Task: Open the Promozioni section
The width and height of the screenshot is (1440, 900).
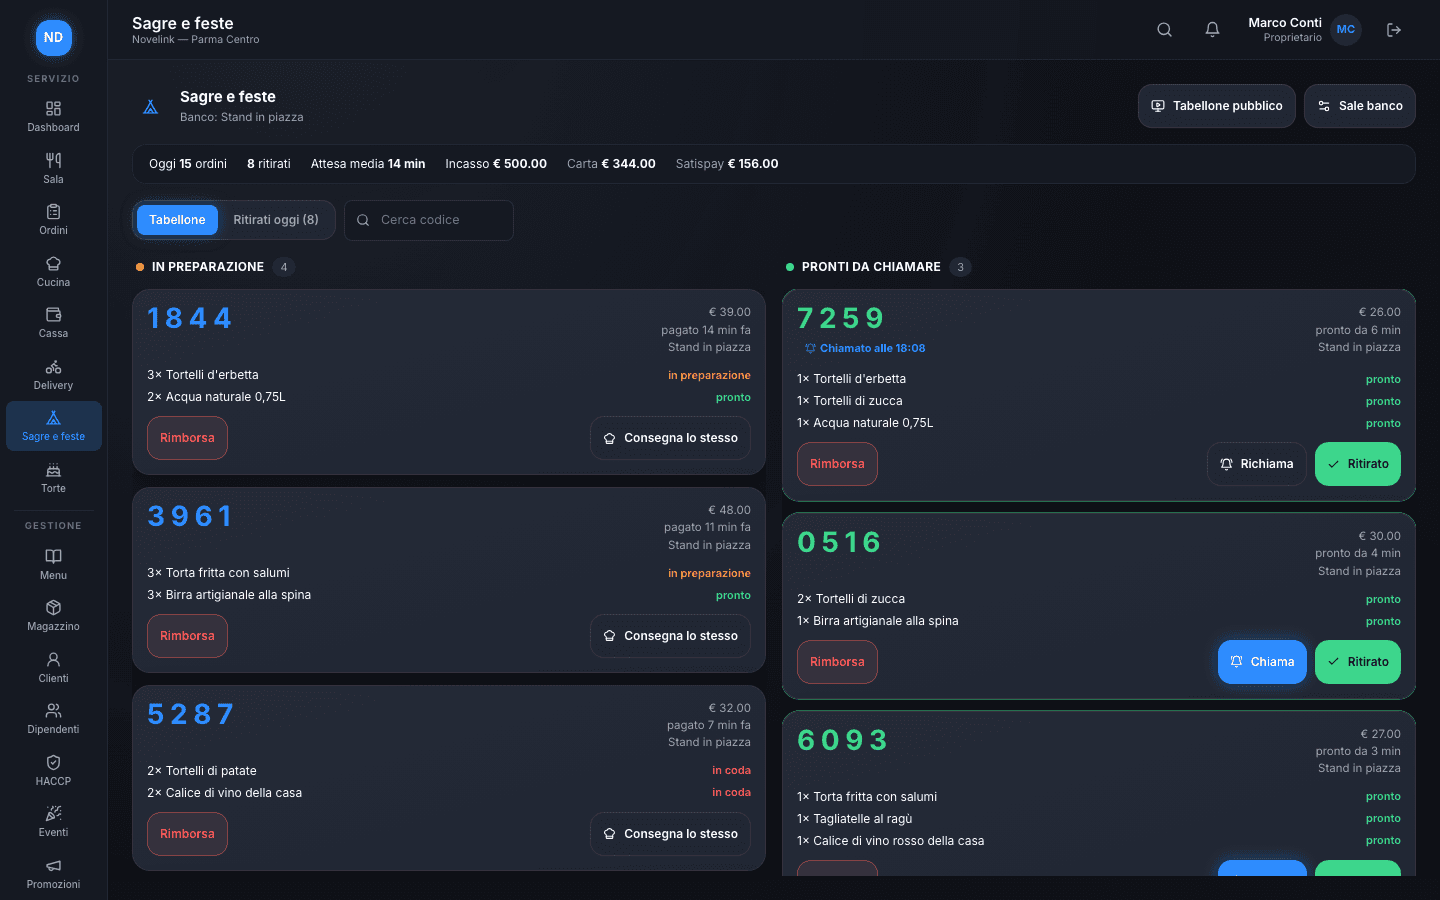Action: pos(54,873)
